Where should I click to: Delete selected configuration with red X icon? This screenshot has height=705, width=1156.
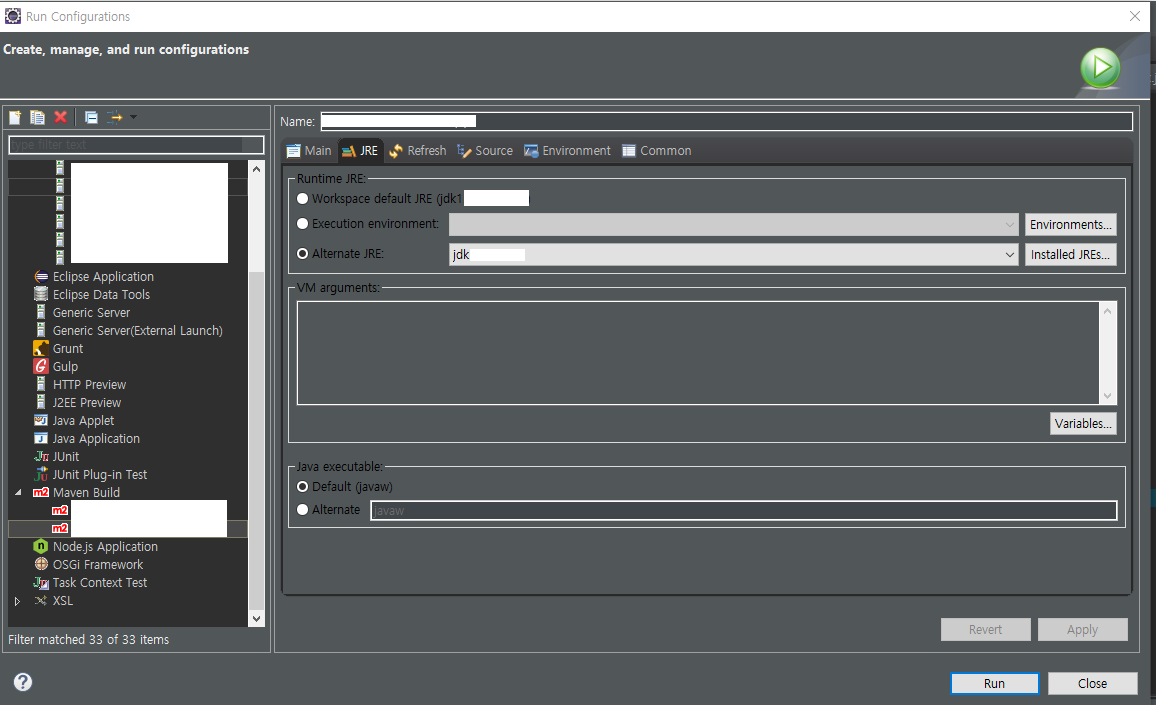[60, 117]
